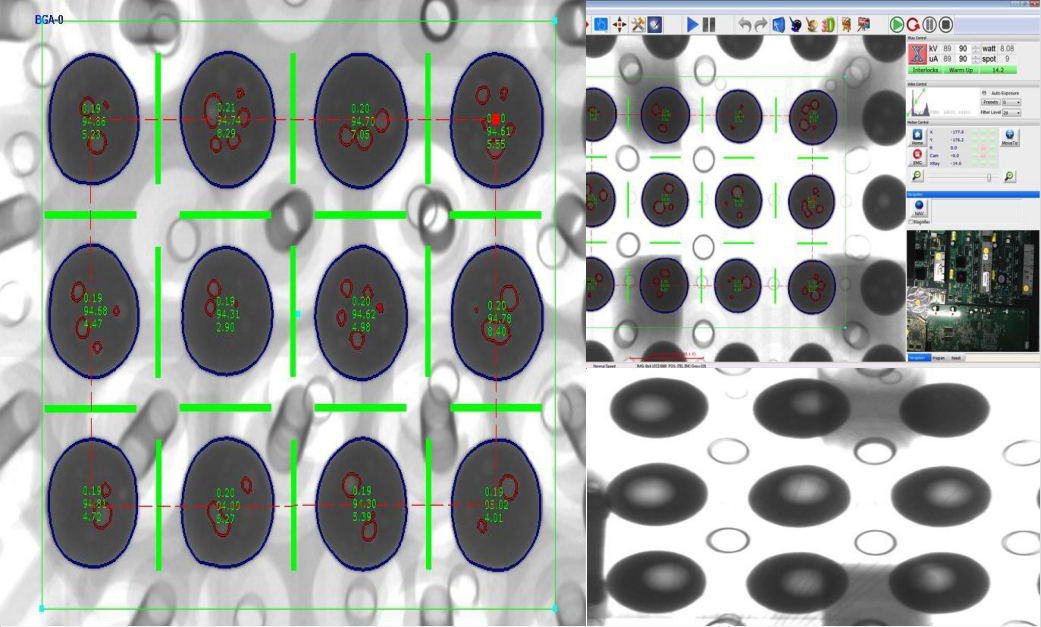Click the MoveTo globe button
The width and height of the screenshot is (1041, 627).
click(1010, 137)
